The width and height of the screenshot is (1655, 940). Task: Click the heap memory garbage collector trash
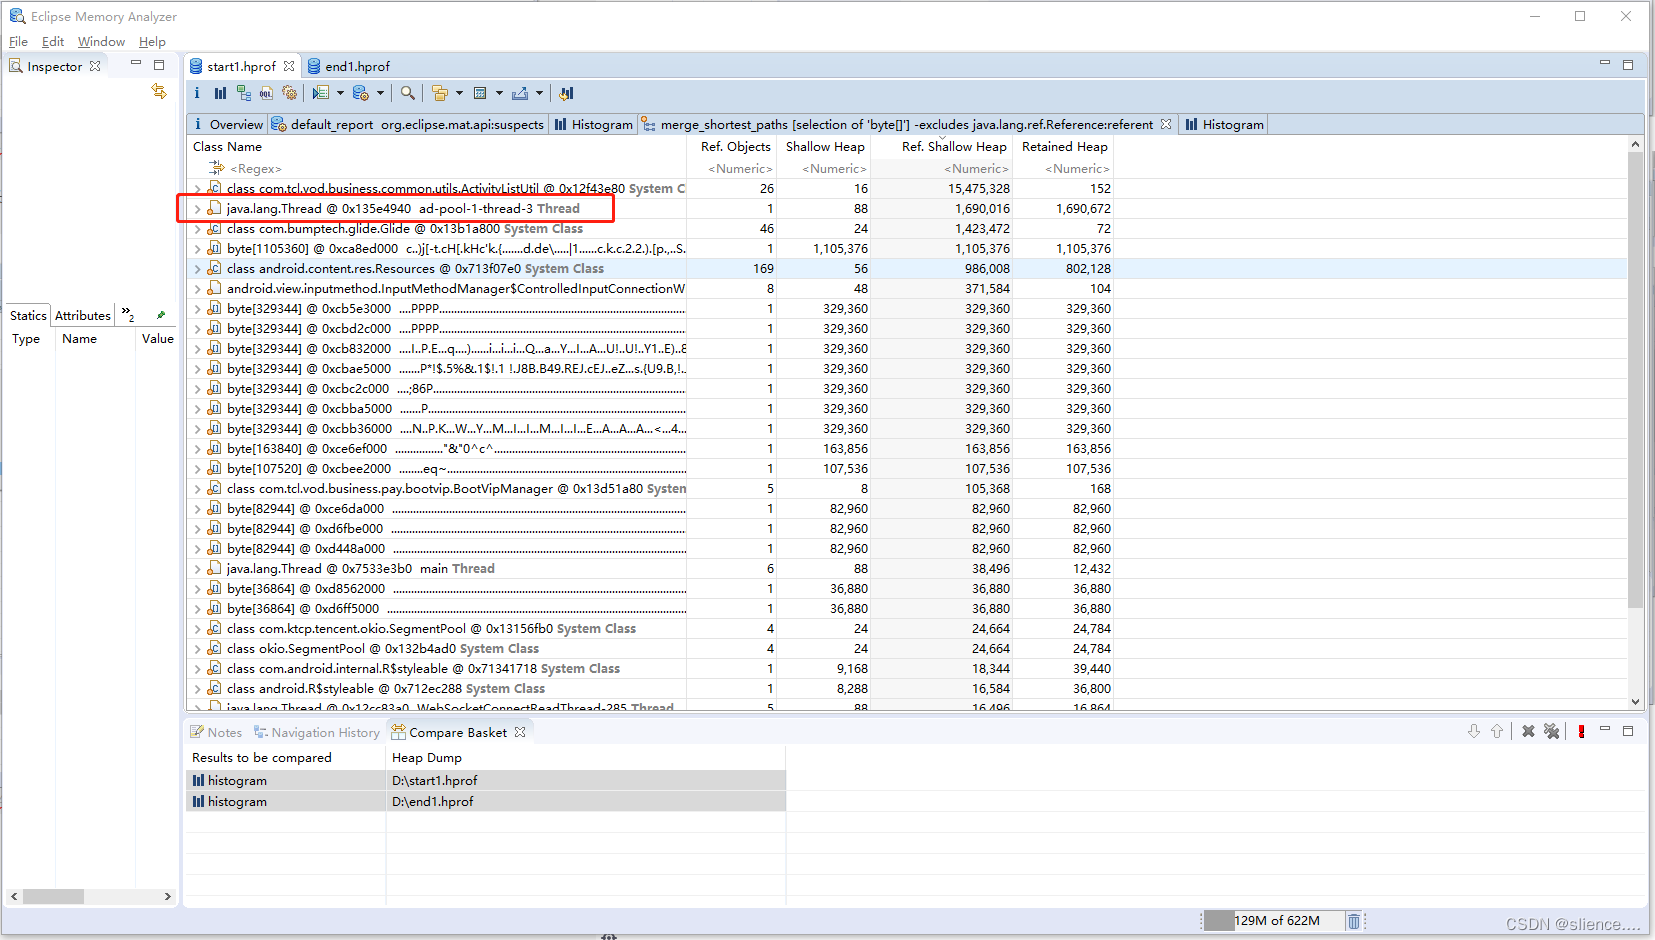1353,921
